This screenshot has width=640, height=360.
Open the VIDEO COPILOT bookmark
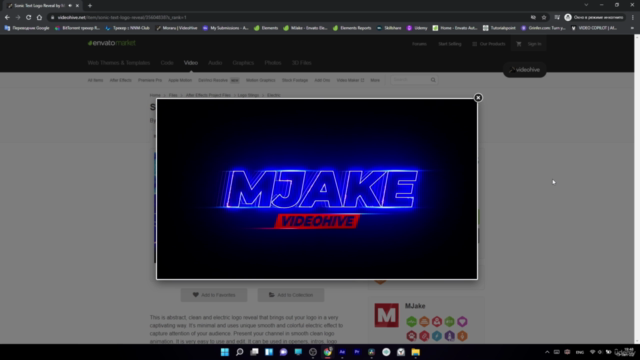(x=594, y=28)
